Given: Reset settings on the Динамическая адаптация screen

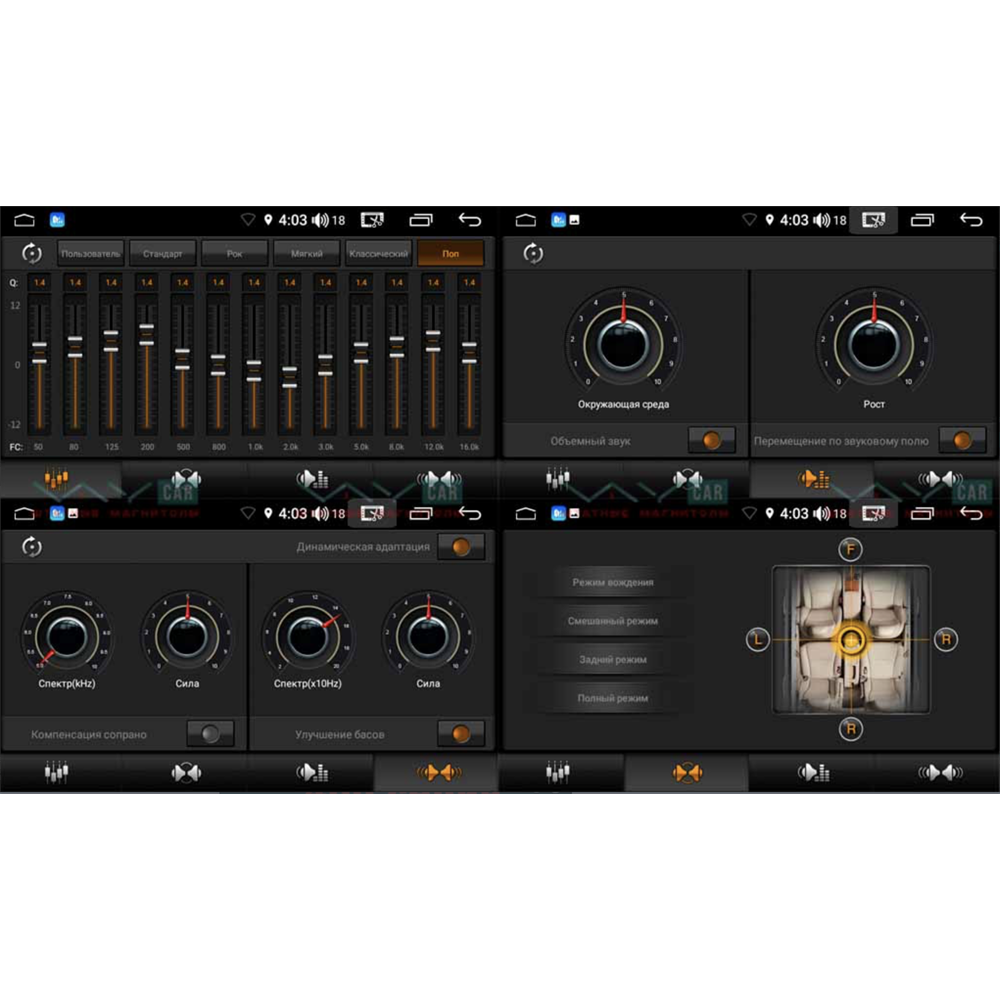Looking at the screenshot, I should coord(31,547).
